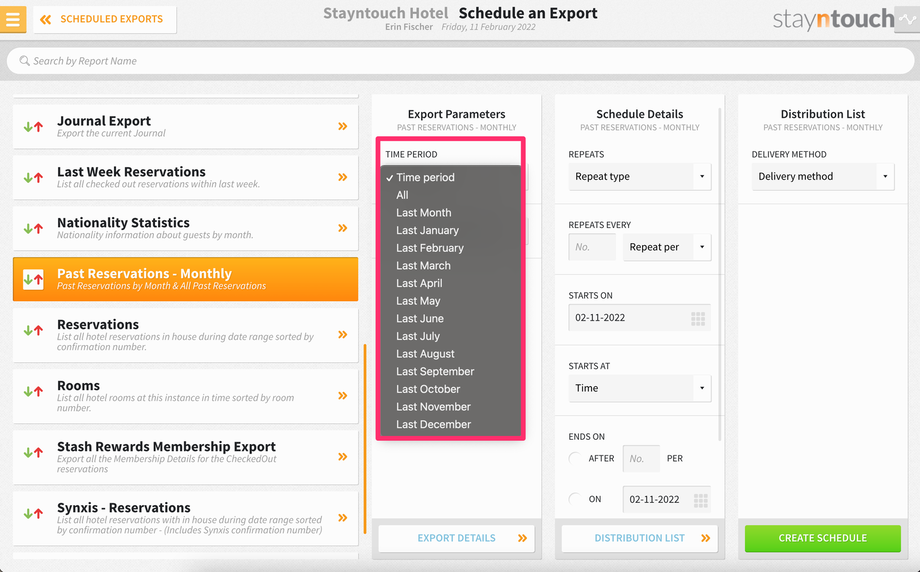Open Synxis - Reservations chevron
The height and width of the screenshot is (572, 920).
[x=343, y=517]
